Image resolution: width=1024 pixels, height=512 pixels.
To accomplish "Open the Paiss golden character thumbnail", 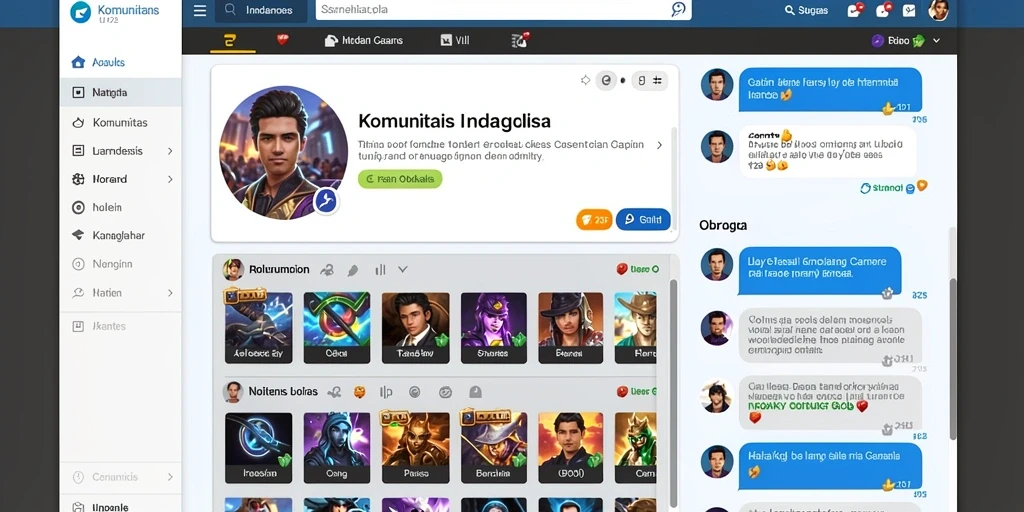I will [415, 447].
